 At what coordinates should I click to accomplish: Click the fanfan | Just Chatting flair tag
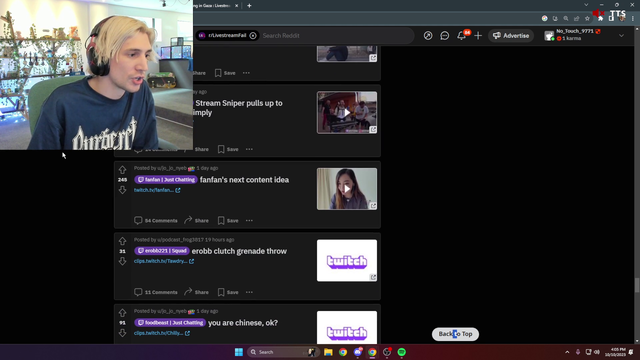pyautogui.click(x=166, y=180)
